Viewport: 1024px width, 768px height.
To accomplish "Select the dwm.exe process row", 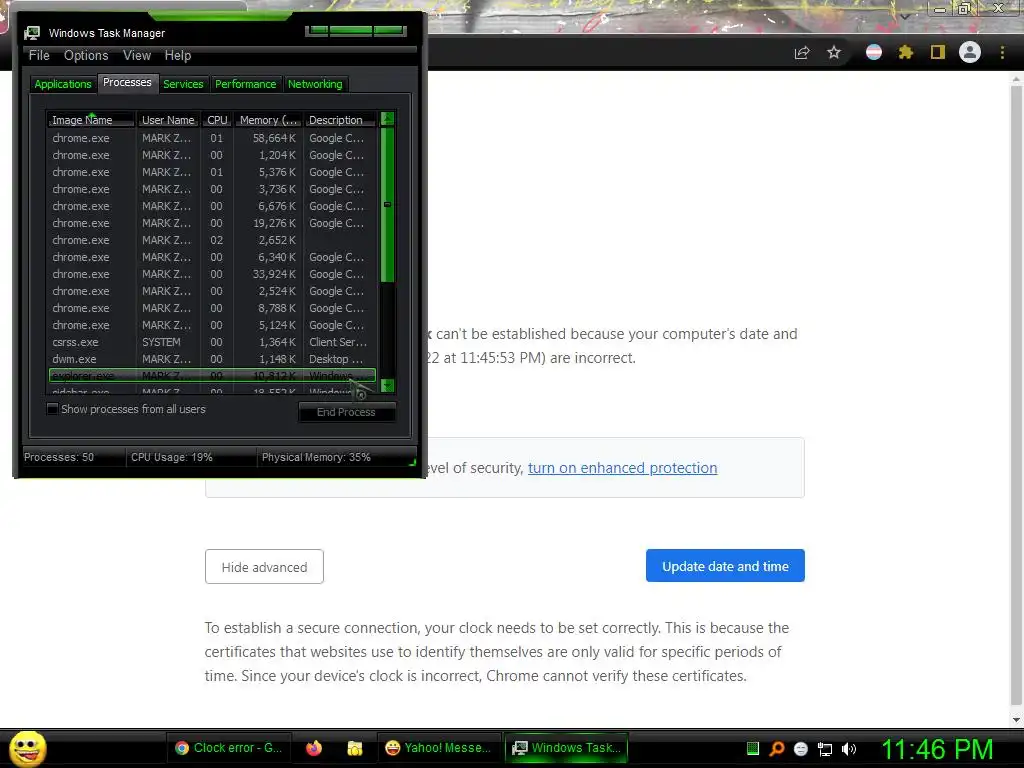I will point(212,359).
